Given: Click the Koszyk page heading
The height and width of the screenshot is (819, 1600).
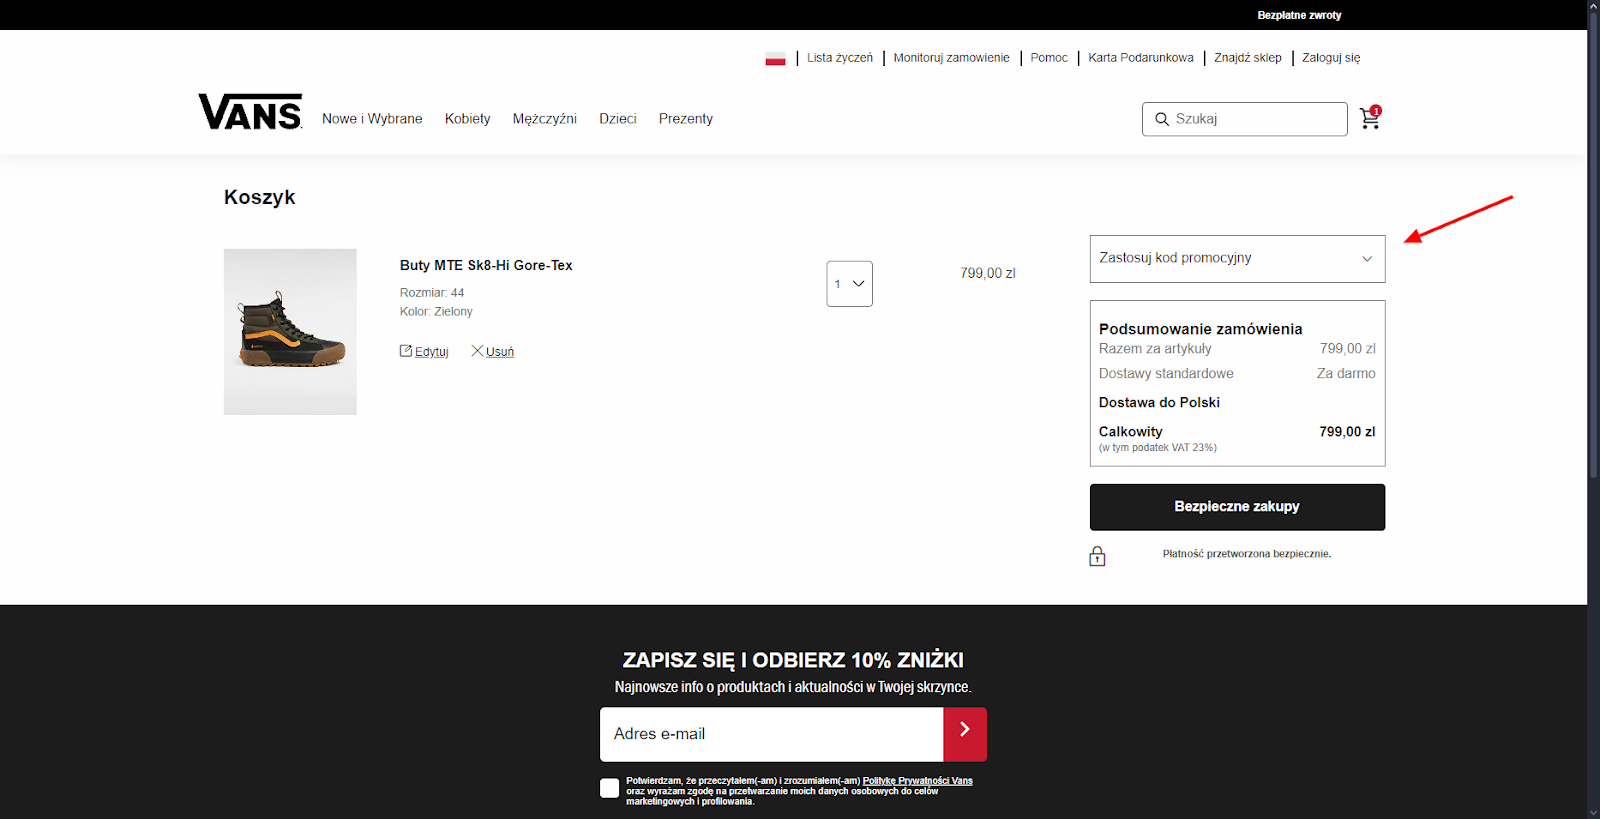Looking at the screenshot, I should 260,197.
